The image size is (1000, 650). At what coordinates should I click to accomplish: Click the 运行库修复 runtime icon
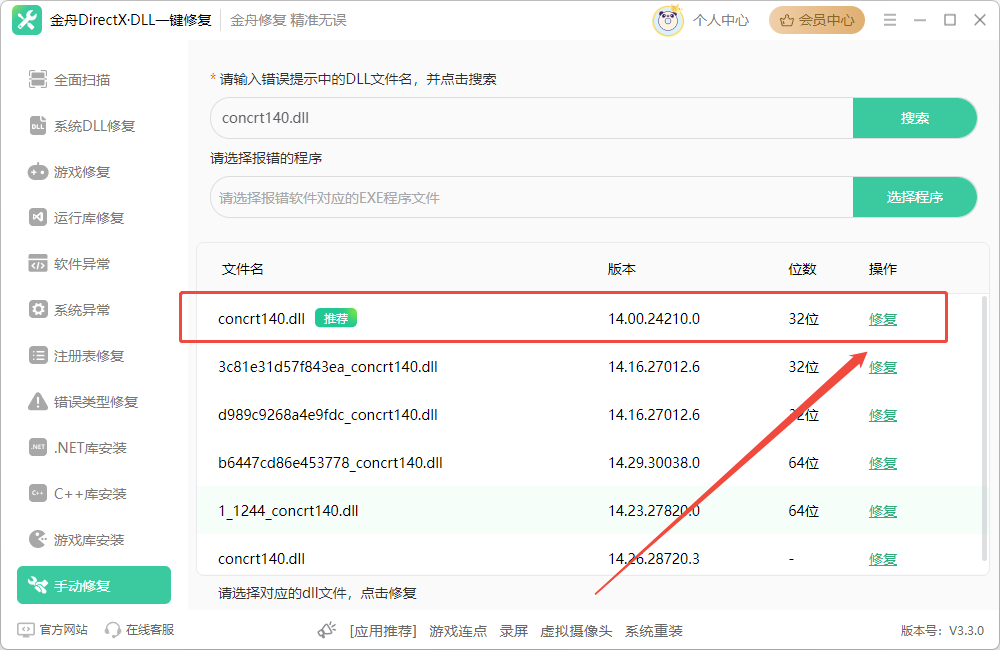tap(38, 218)
